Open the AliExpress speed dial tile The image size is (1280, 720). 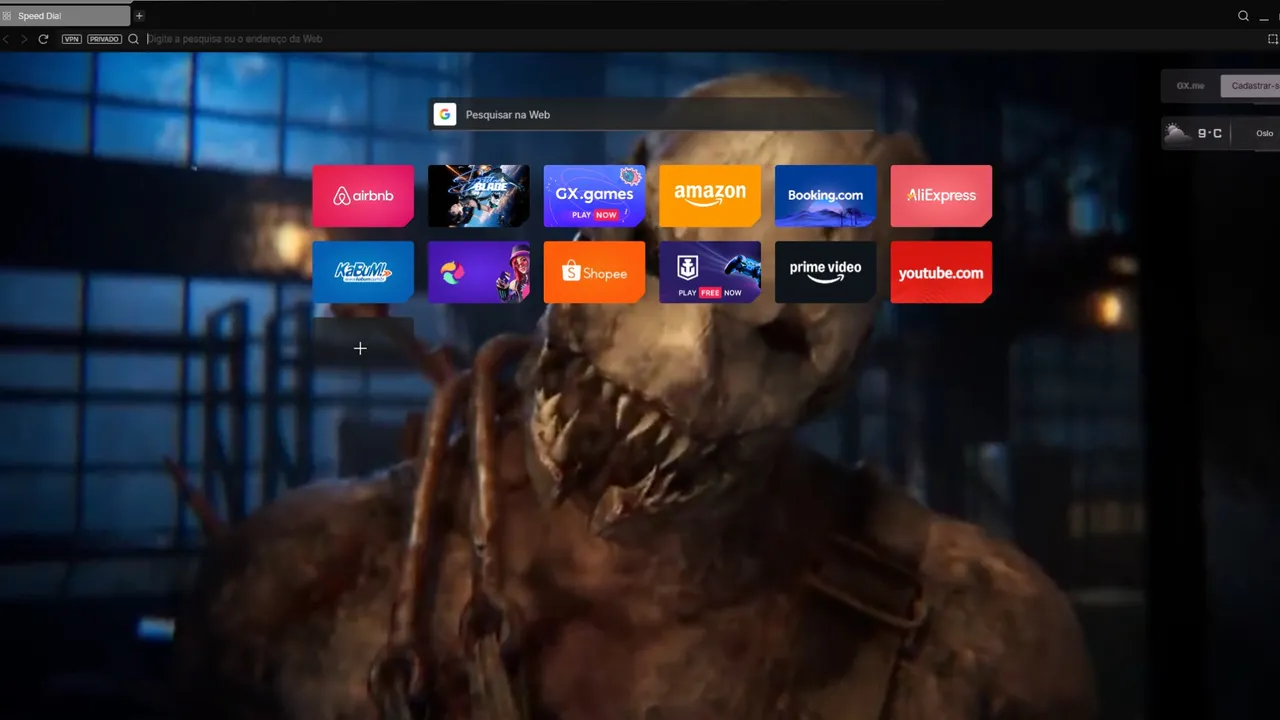coord(941,196)
